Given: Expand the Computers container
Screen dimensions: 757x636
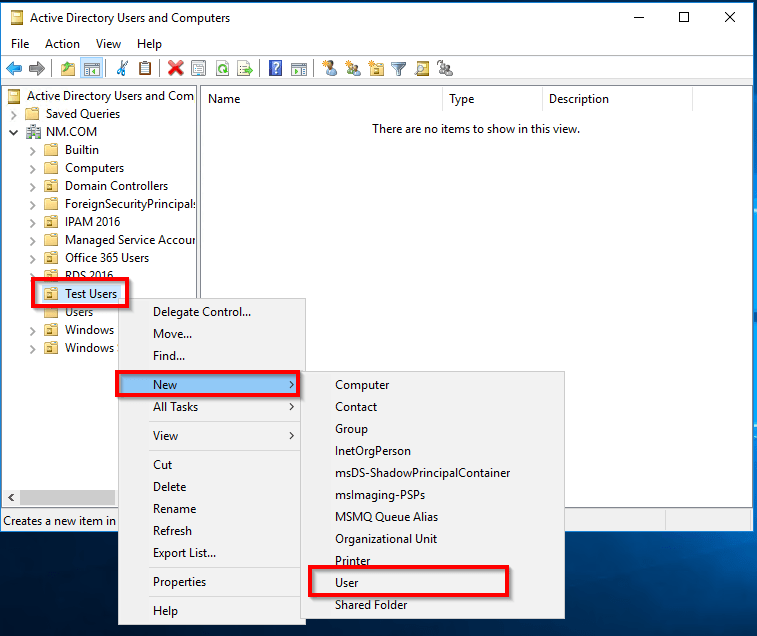Looking at the screenshot, I should point(32,169).
